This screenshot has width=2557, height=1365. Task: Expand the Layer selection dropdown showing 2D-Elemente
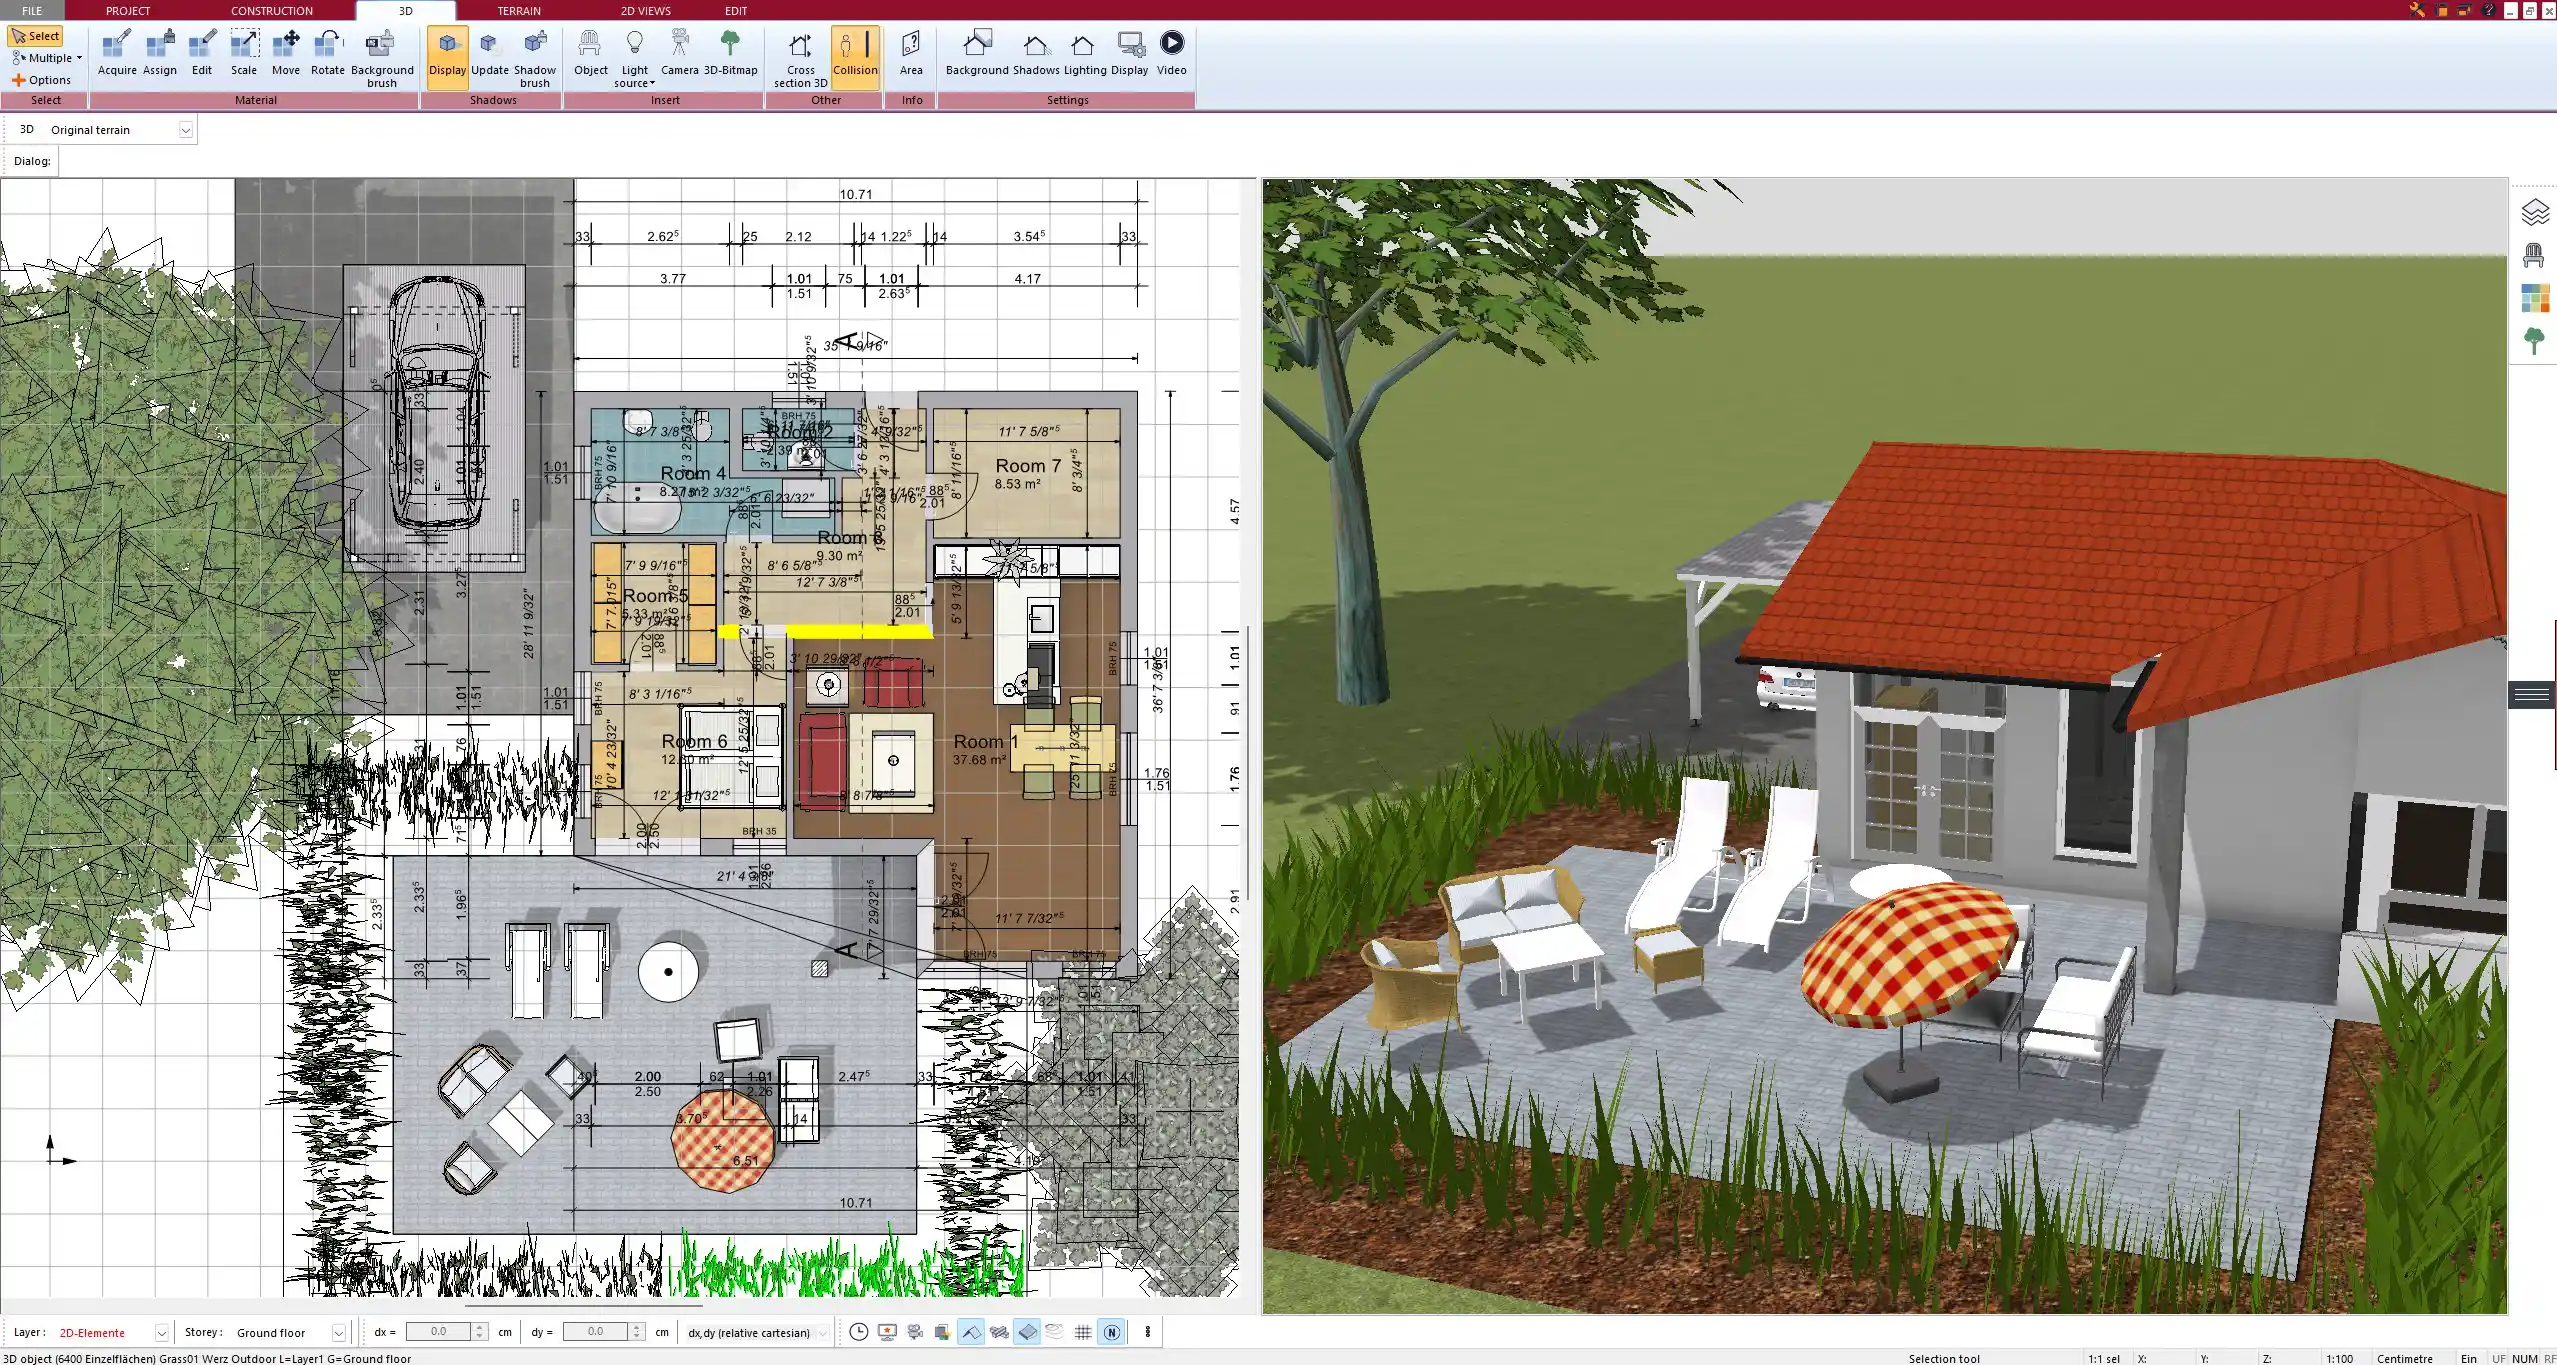pos(160,1332)
